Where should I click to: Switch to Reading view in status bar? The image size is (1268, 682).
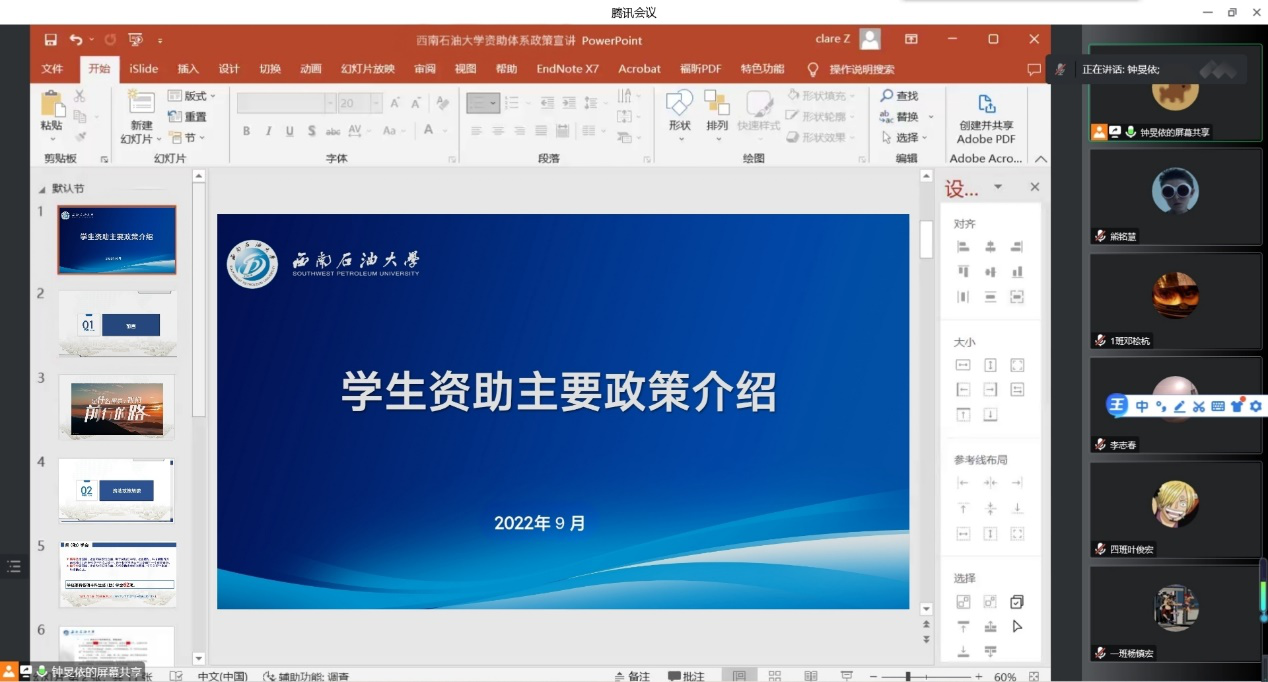click(x=811, y=676)
